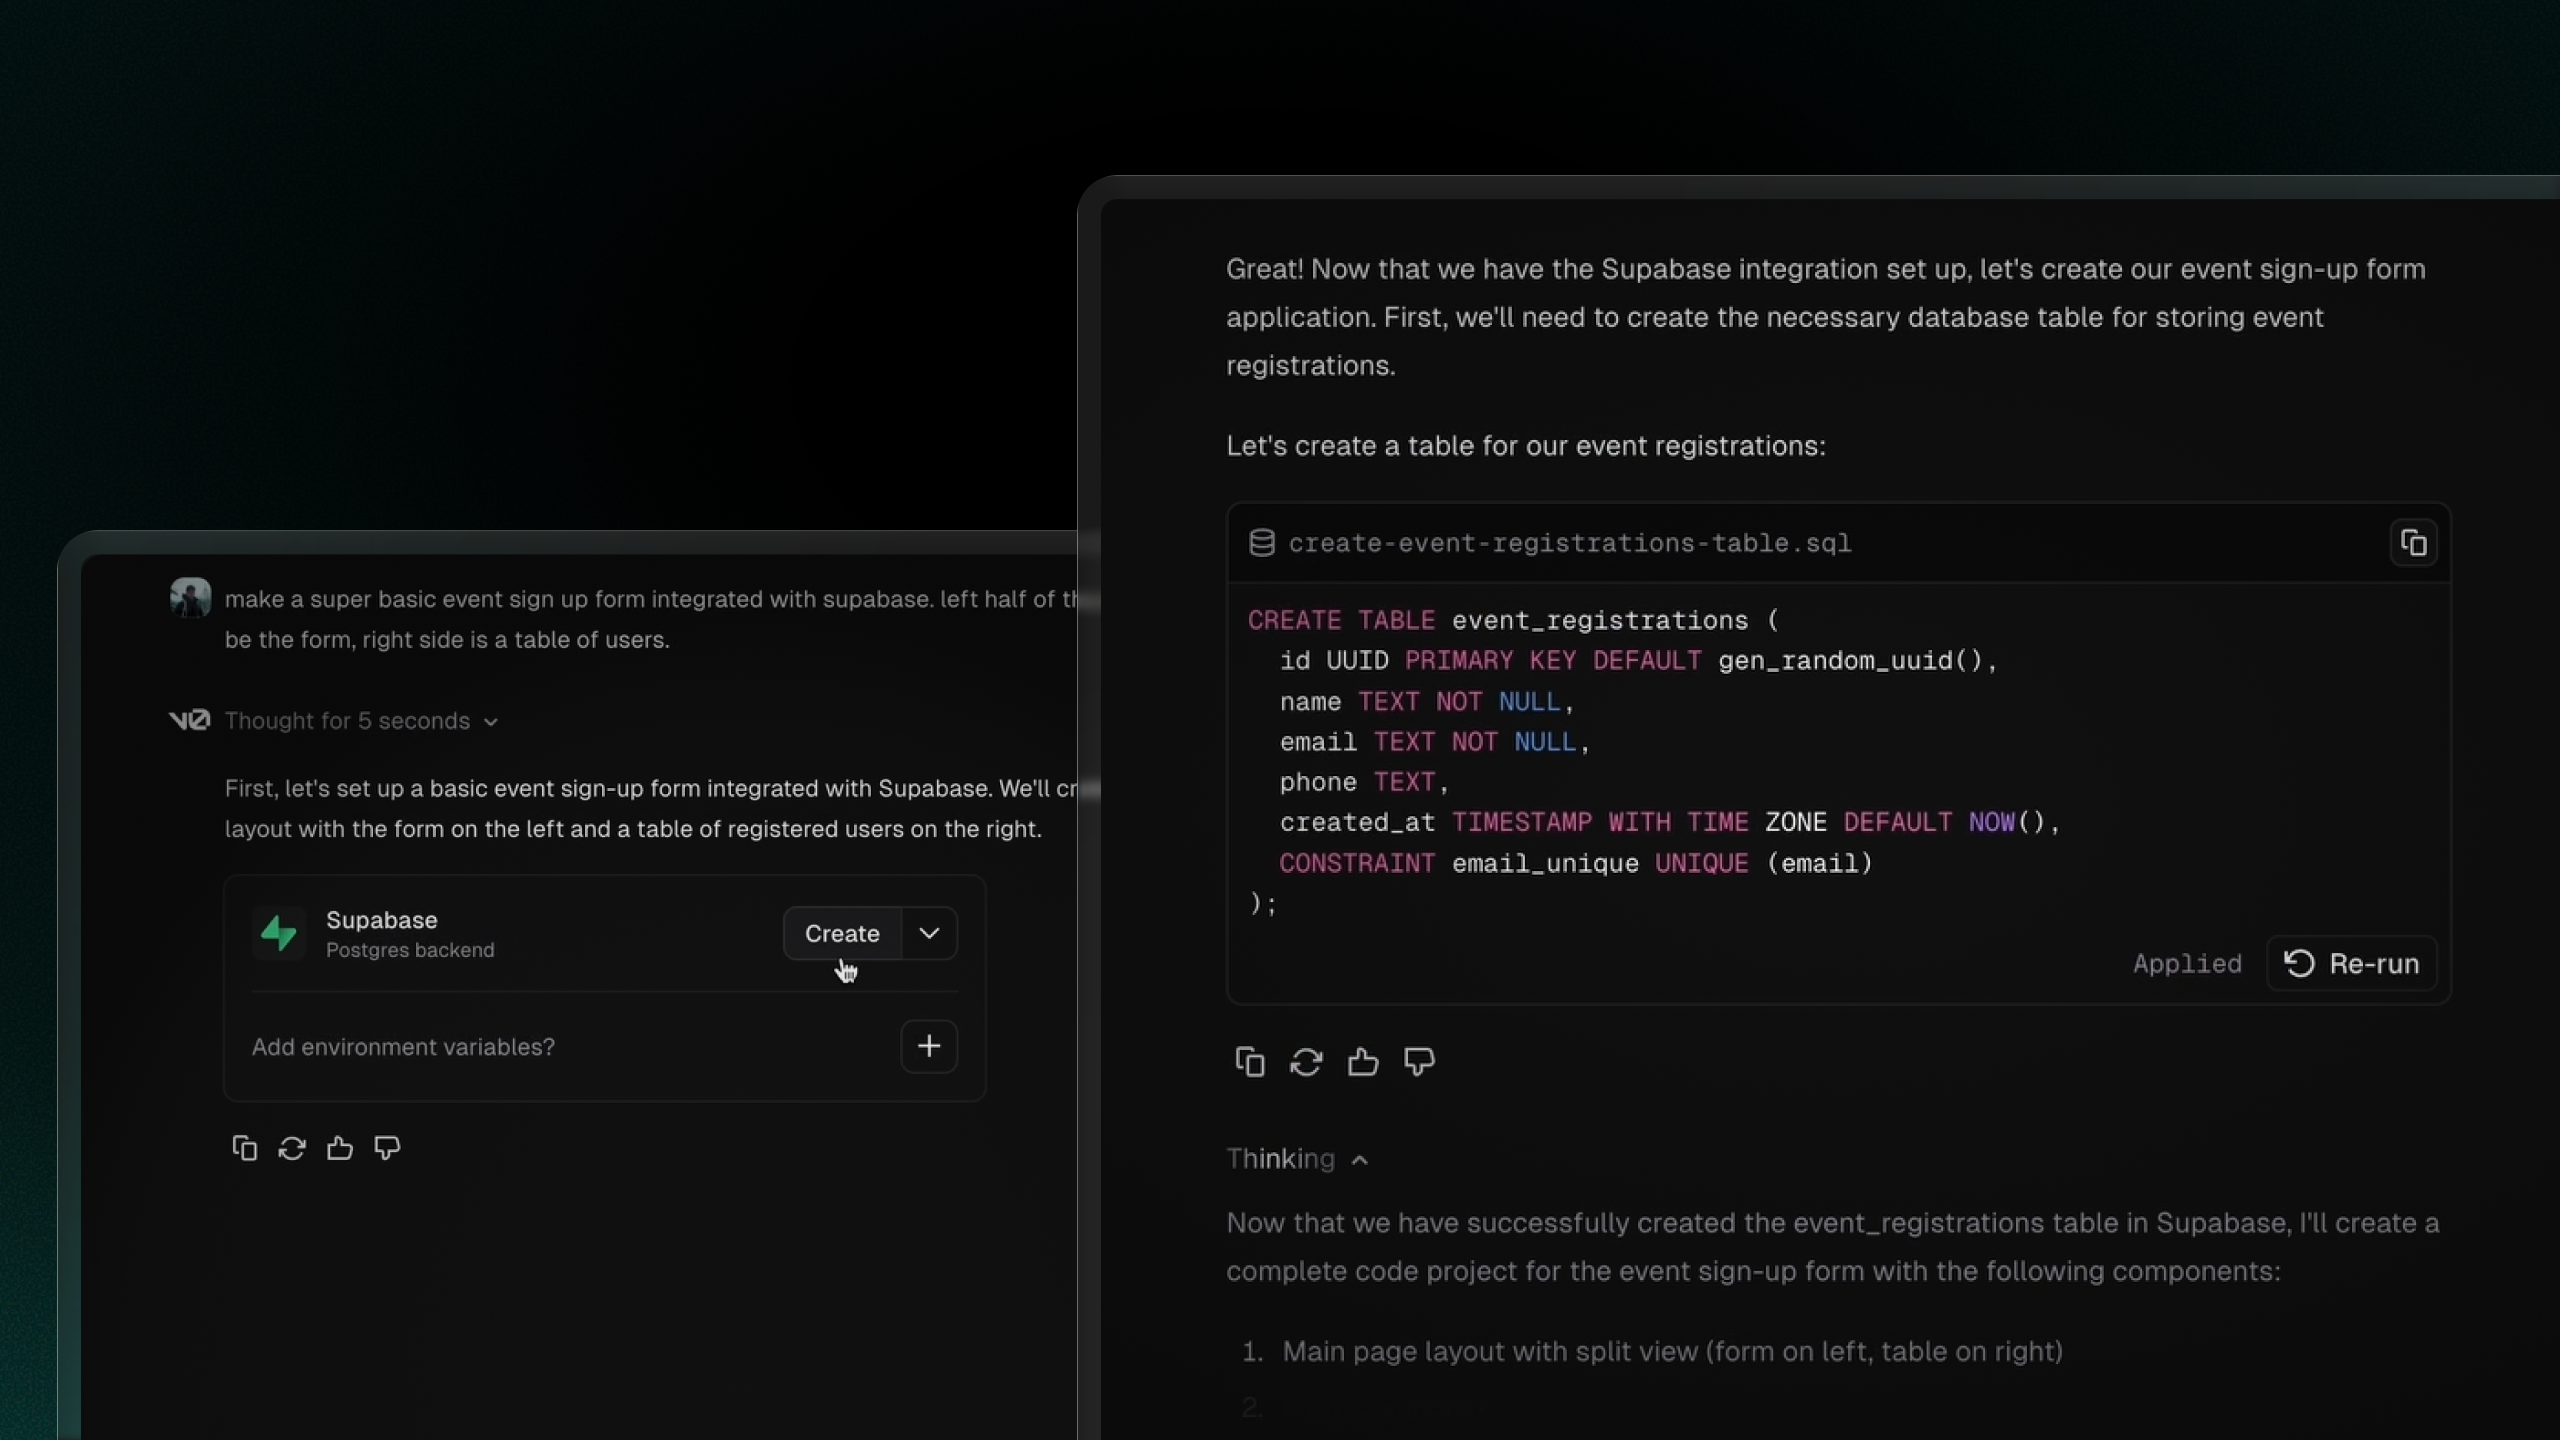Viewport: 2560px width, 1440px height.
Task: Click the created_at TIMESTAMP code line
Action: (1670, 822)
